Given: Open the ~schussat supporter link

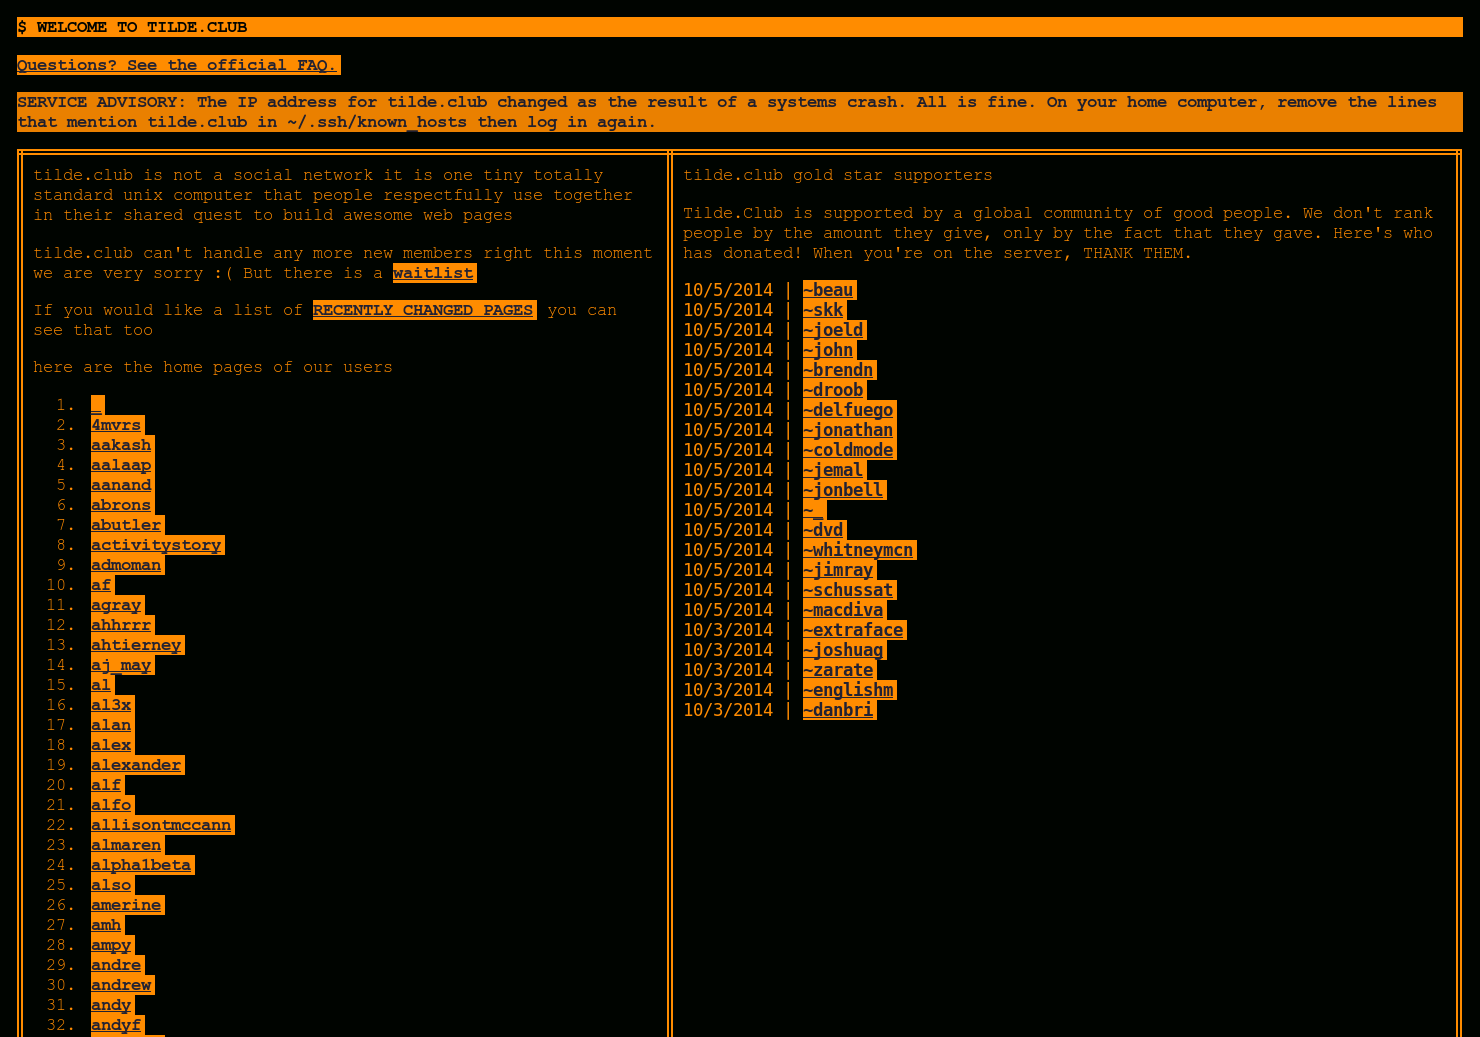Looking at the screenshot, I should point(848,590).
